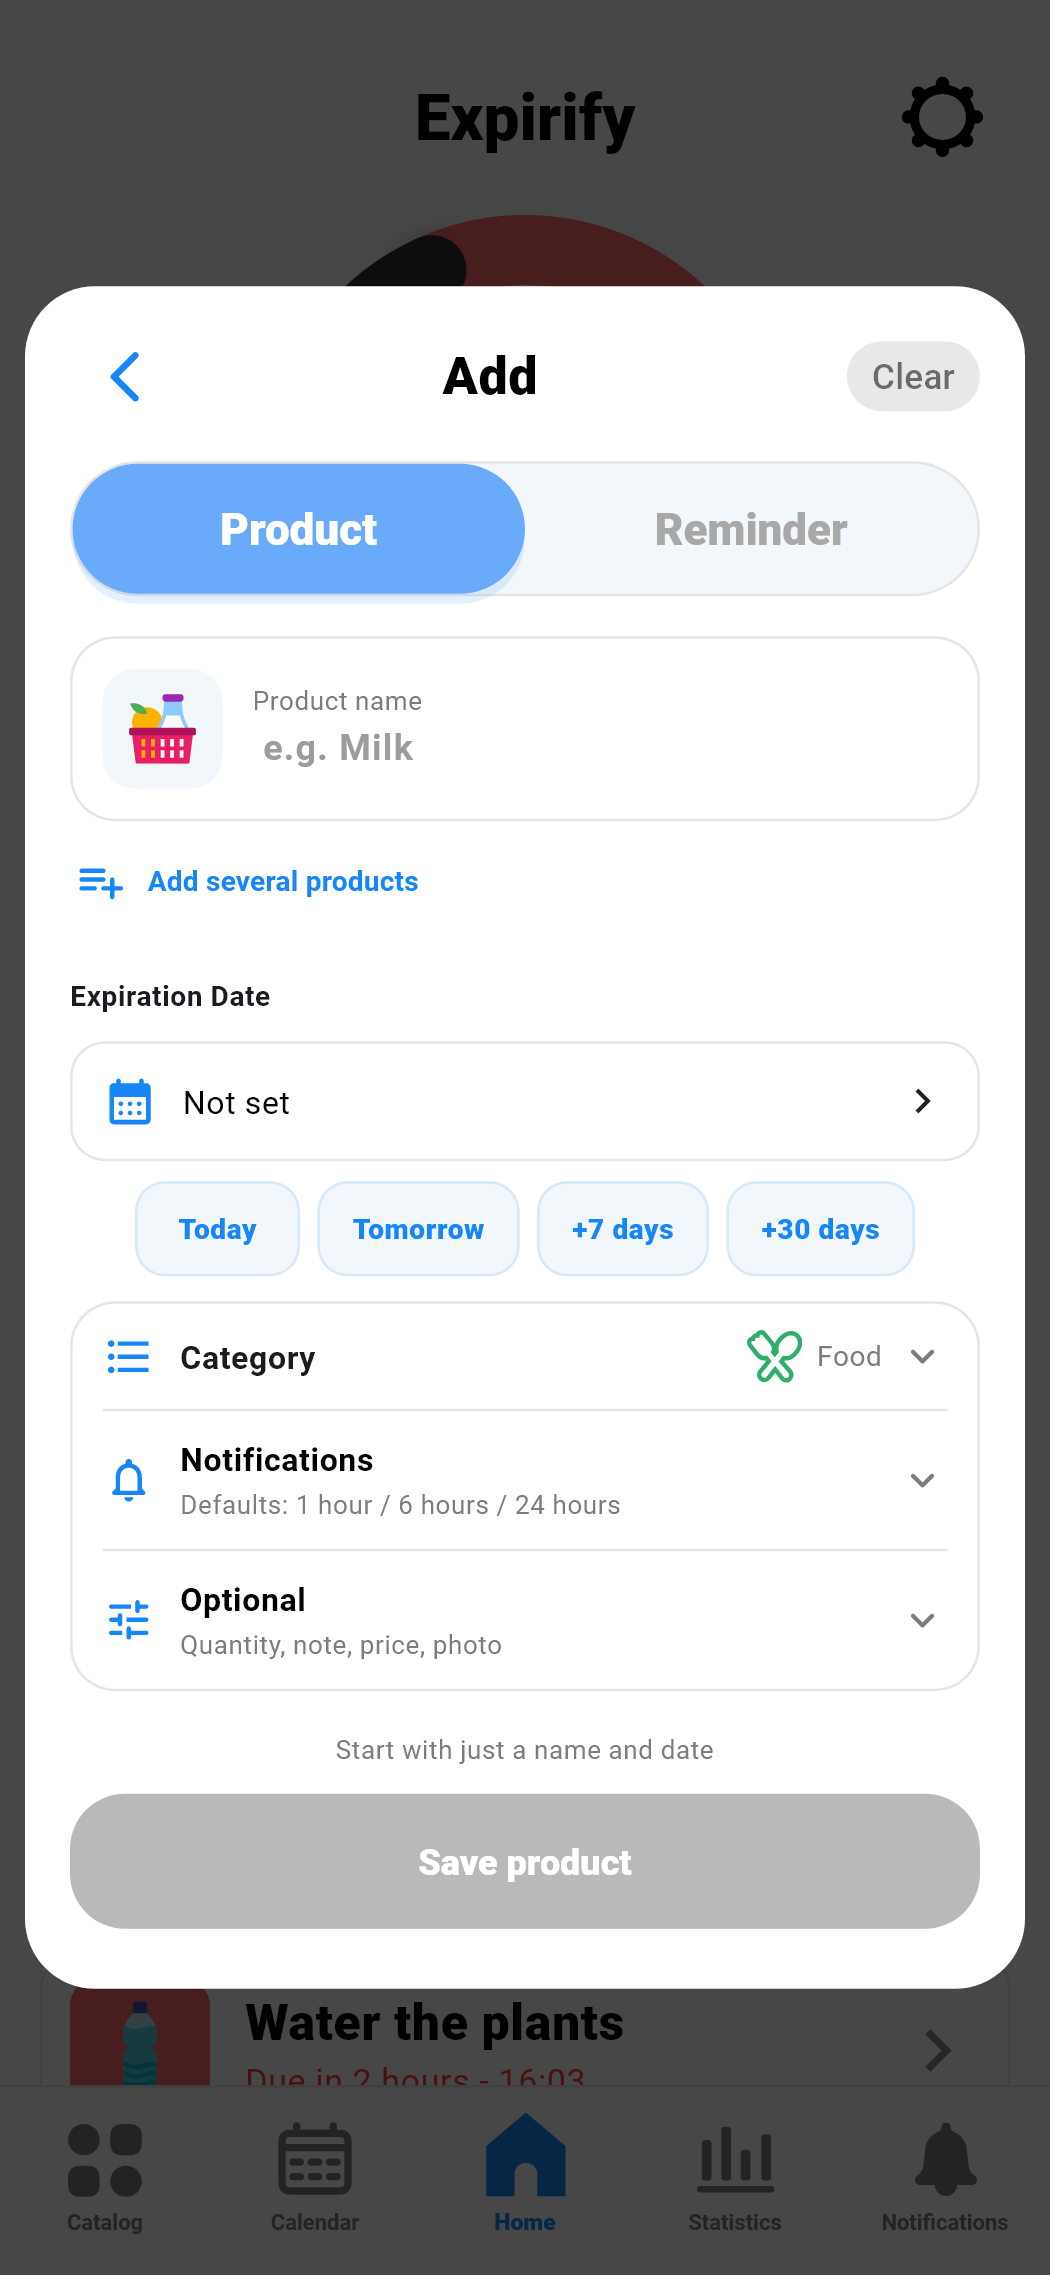Image resolution: width=1050 pixels, height=2275 pixels.
Task: Open Notifications in bottom navigation
Action: [x=945, y=2178]
